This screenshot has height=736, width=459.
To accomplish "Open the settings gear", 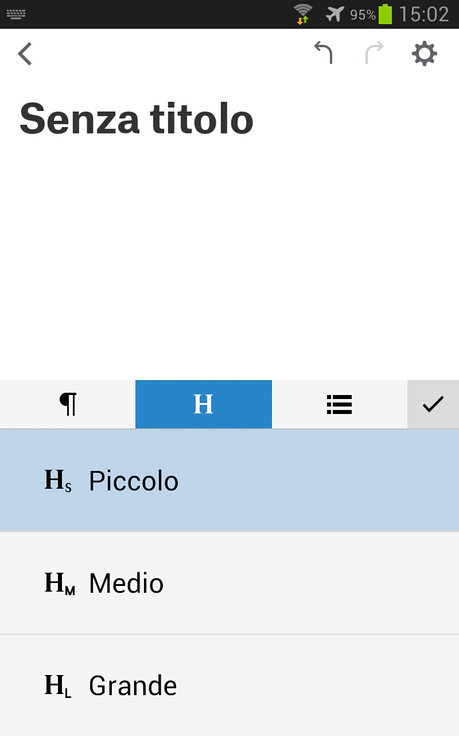I will (424, 54).
